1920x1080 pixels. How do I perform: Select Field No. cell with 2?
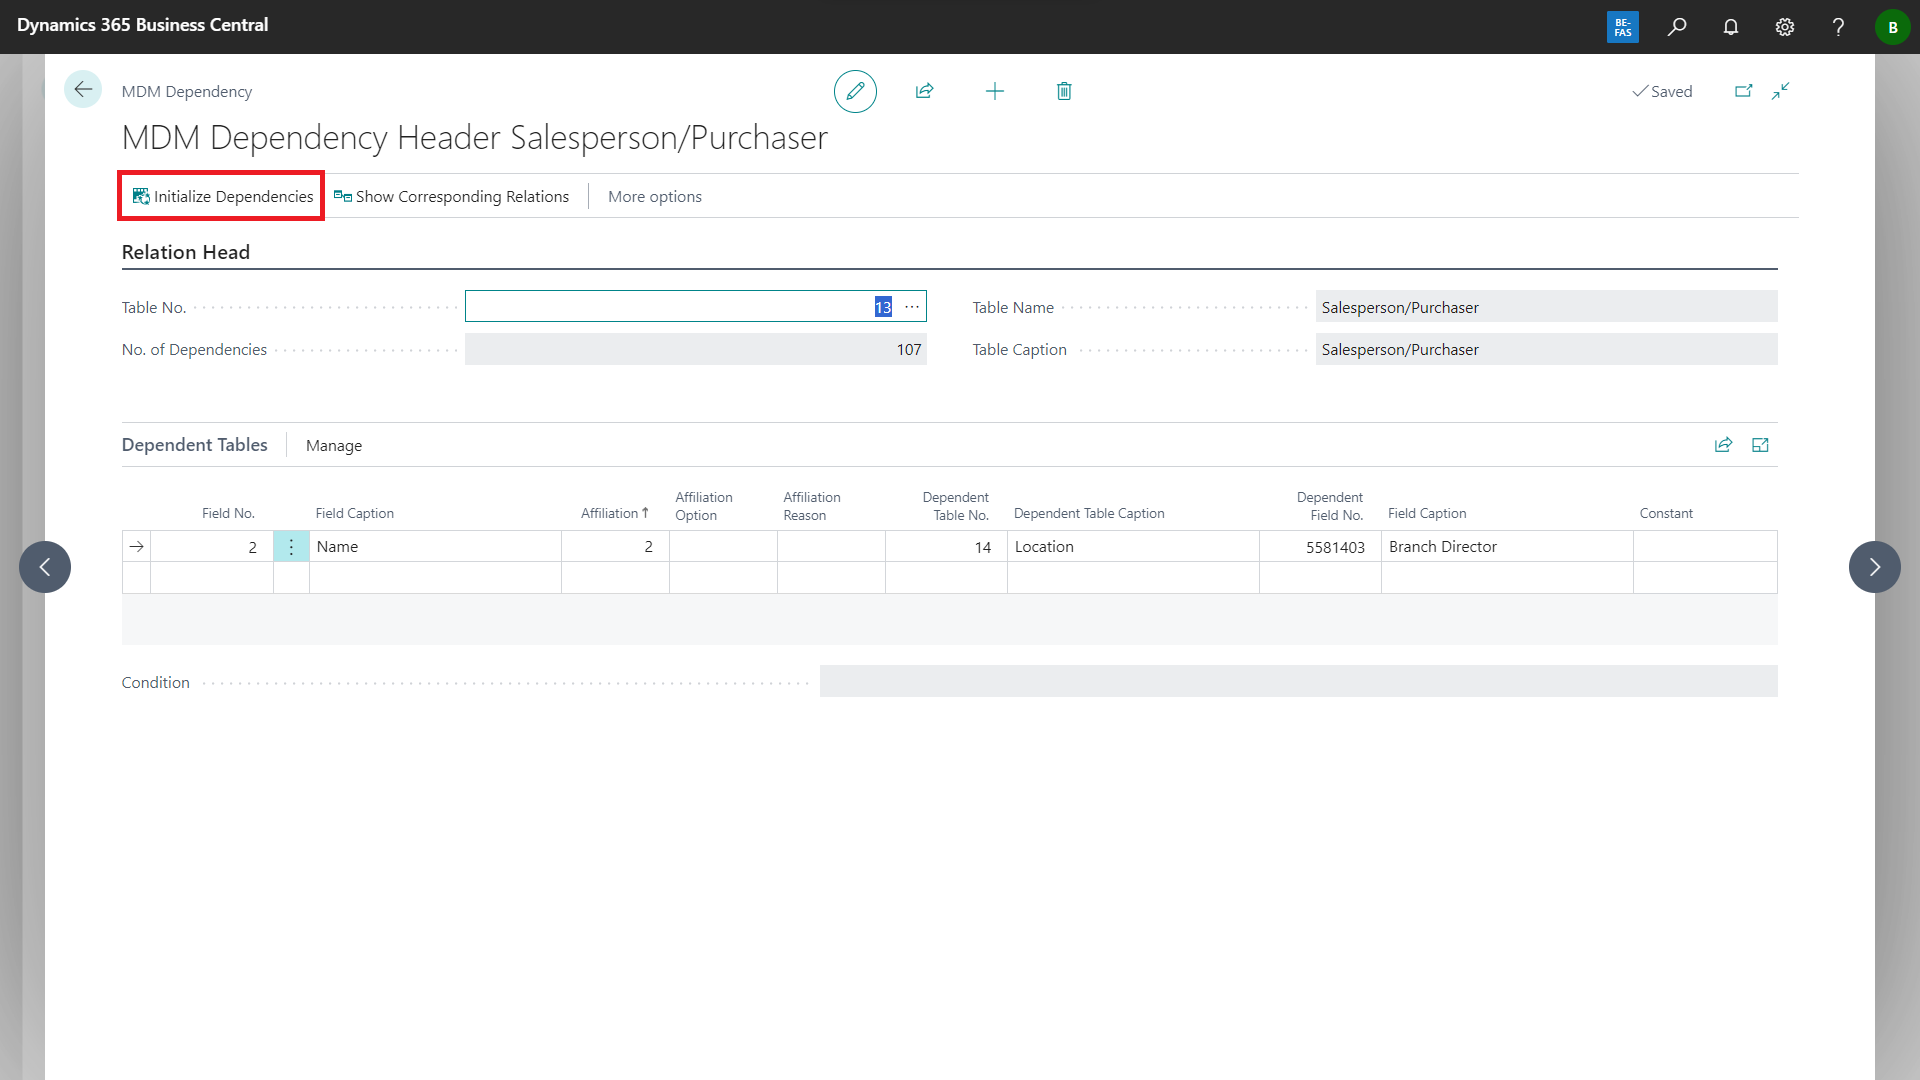(212, 547)
